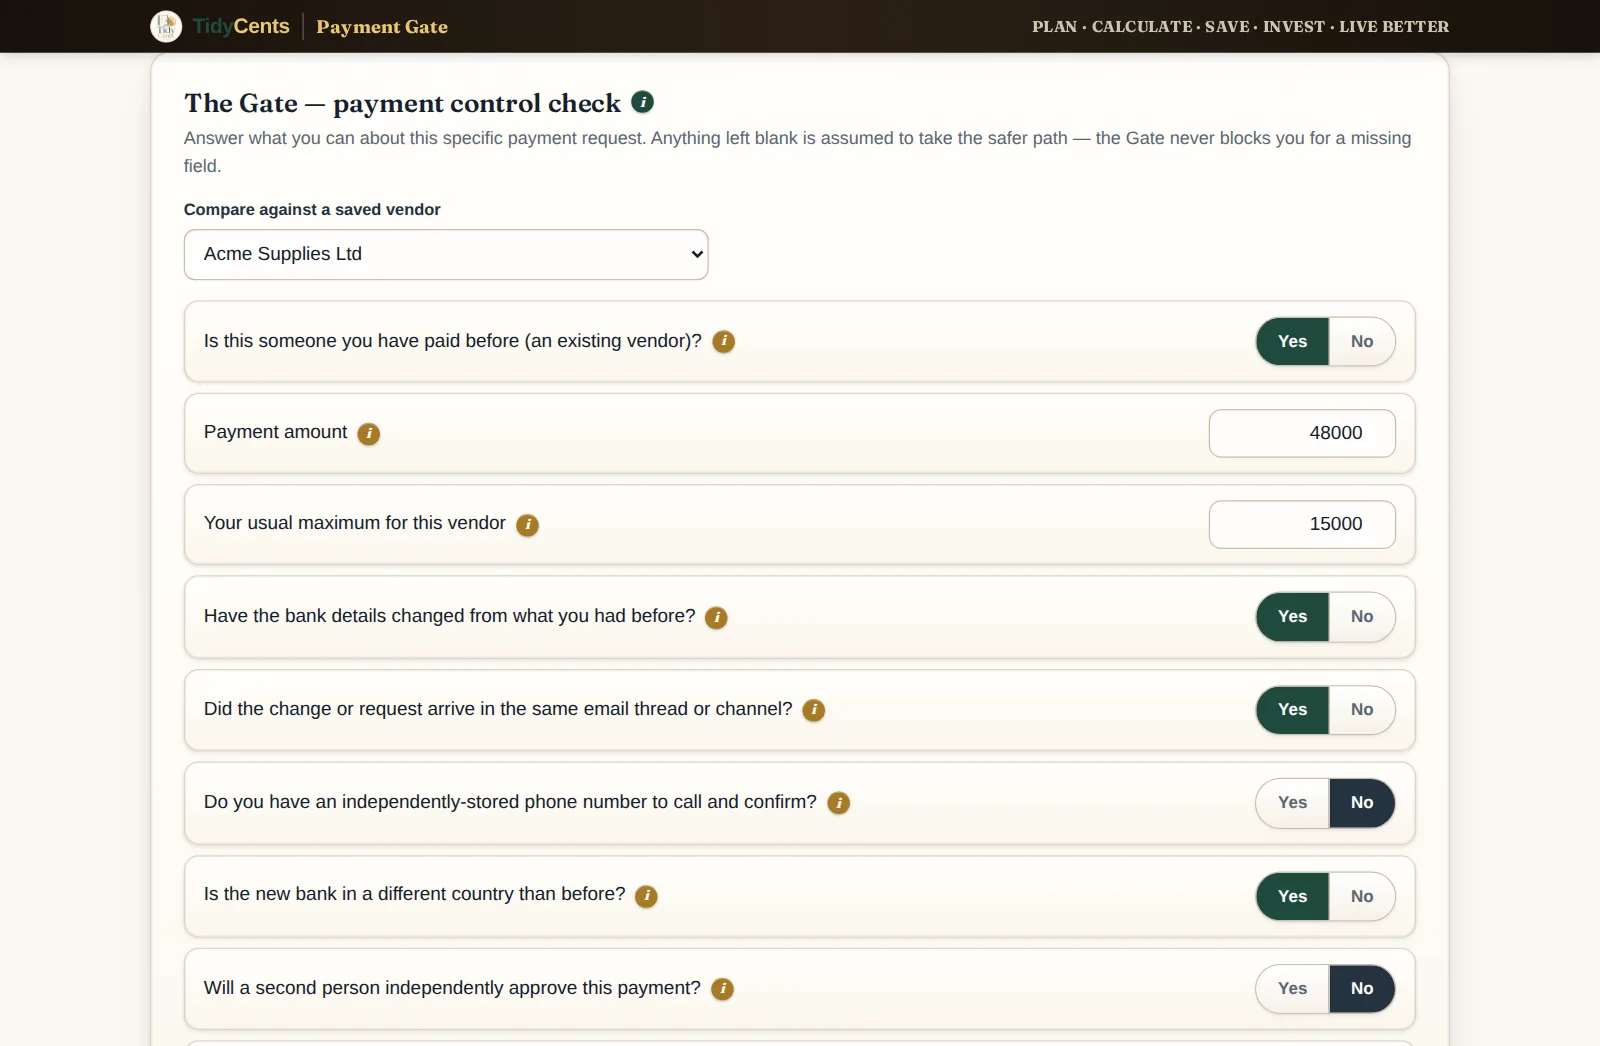Click the Payment amount field showing 48000

pyautogui.click(x=1302, y=433)
